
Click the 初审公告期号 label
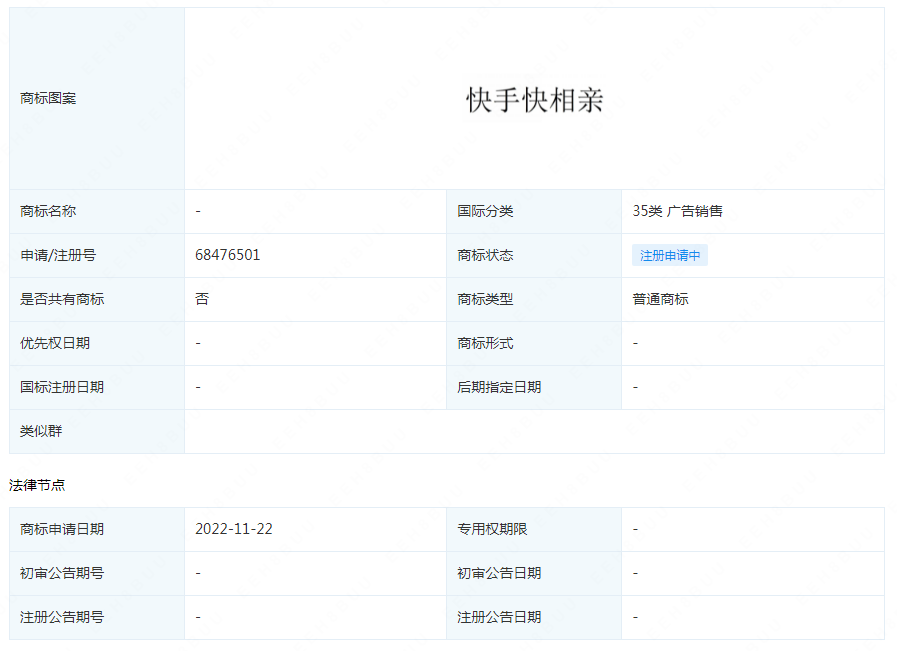pyautogui.click(x=62, y=573)
